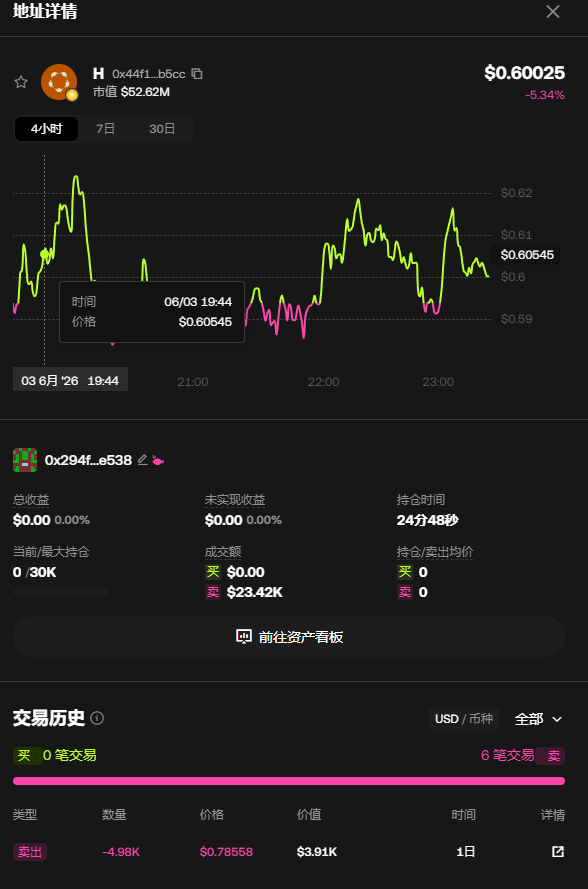The image size is (588, 889).
Task: Click the 数量 column header
Action: (x=114, y=815)
